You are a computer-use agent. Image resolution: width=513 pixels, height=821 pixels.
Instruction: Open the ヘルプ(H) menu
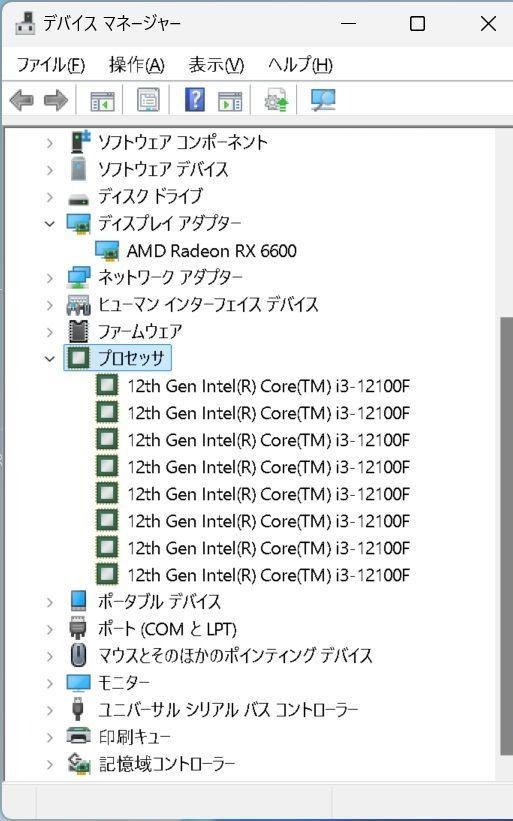point(300,65)
